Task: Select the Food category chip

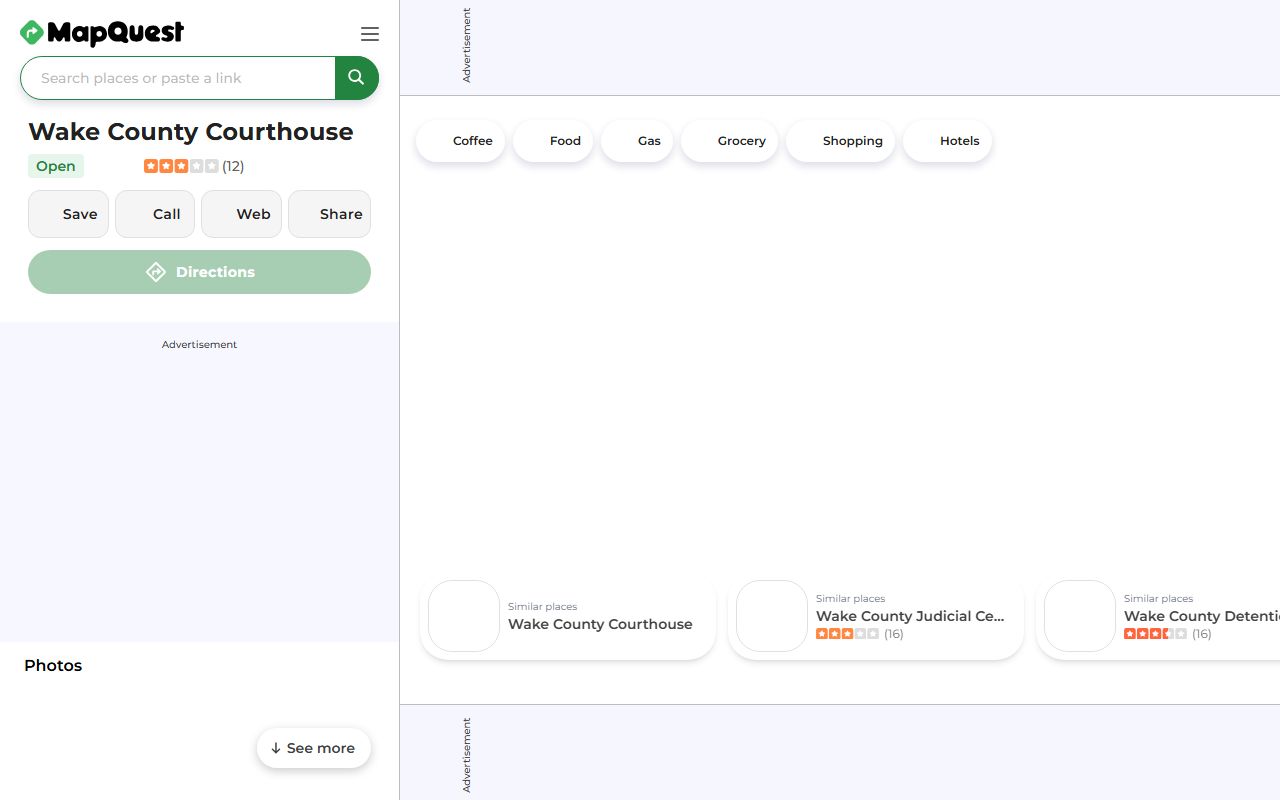Action: [553, 141]
